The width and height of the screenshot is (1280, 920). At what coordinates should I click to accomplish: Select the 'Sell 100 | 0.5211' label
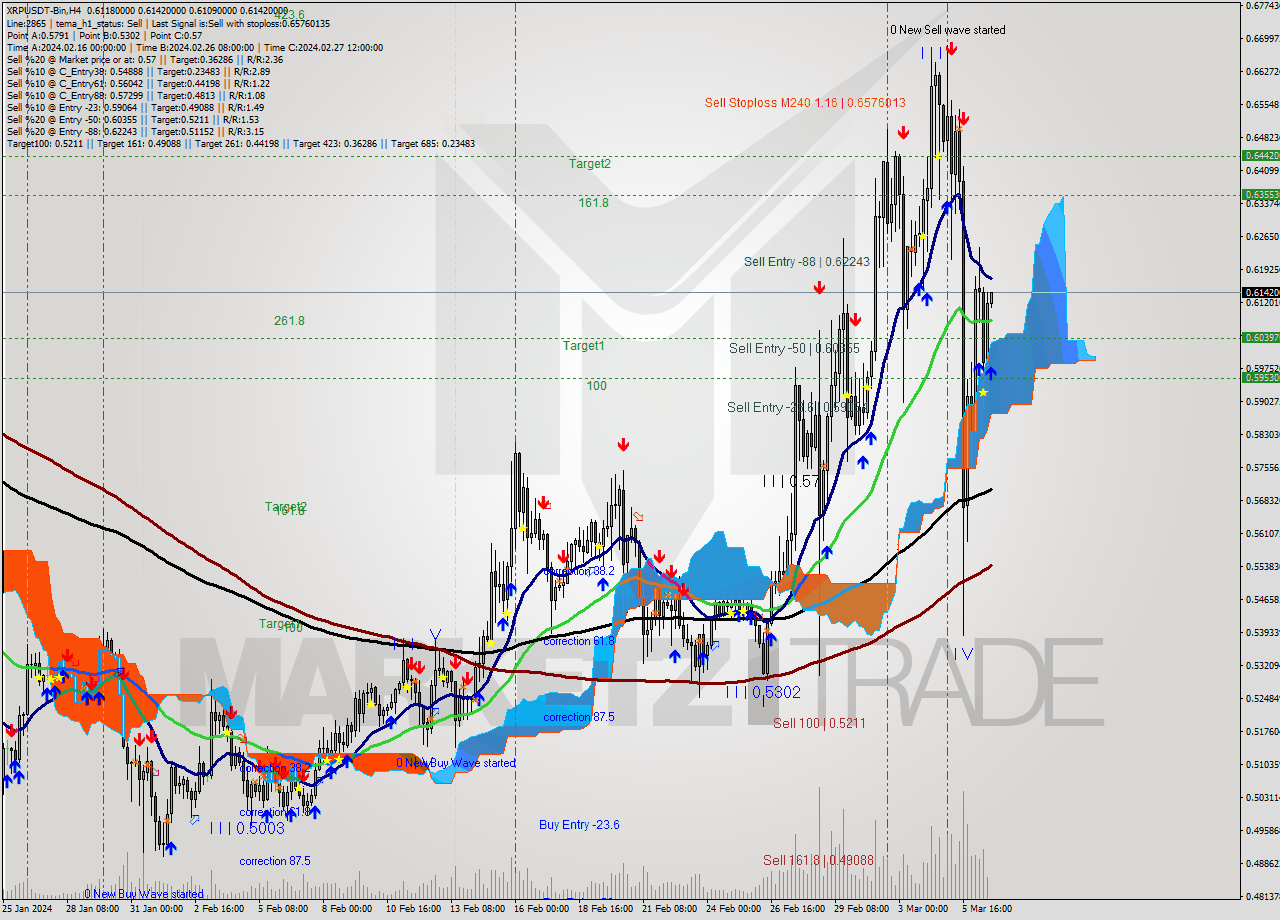click(819, 722)
